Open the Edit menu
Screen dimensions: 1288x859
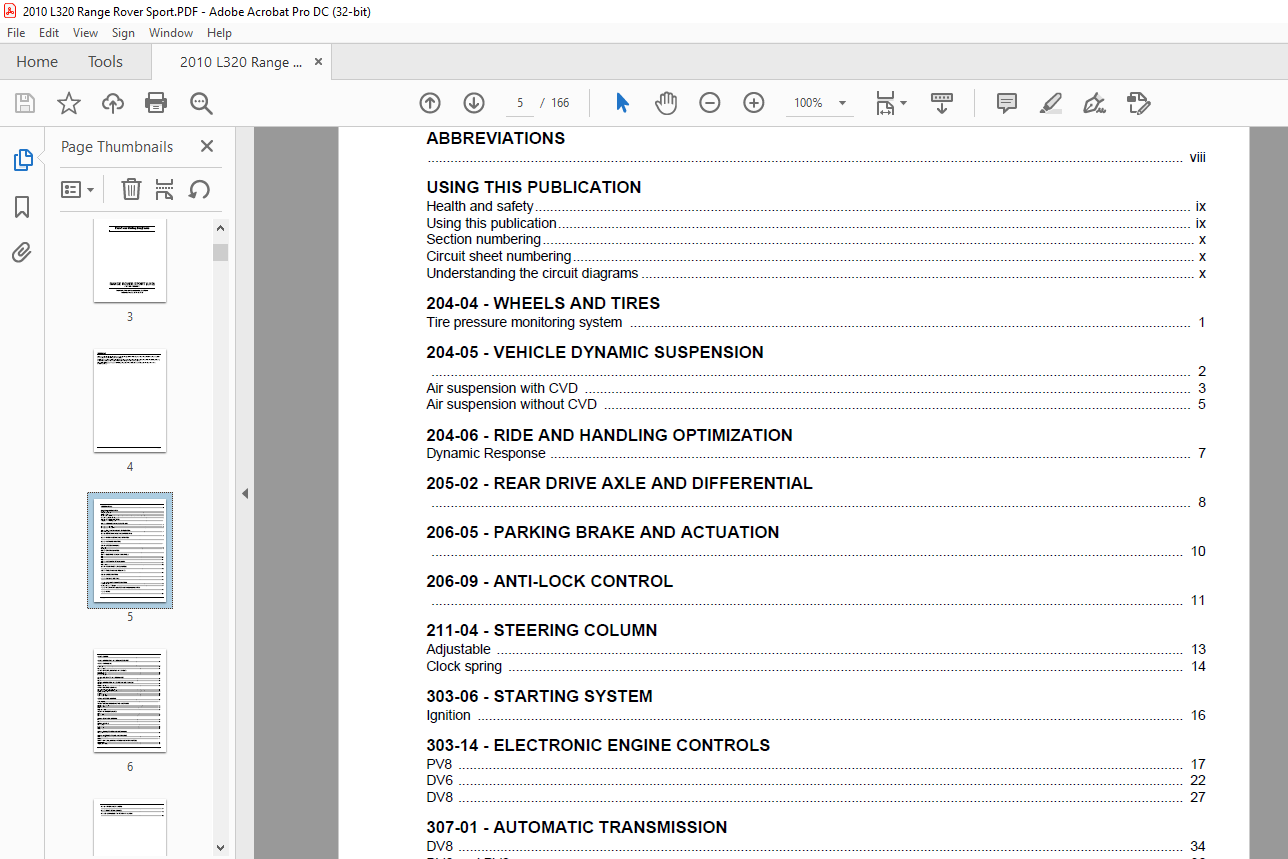point(49,33)
